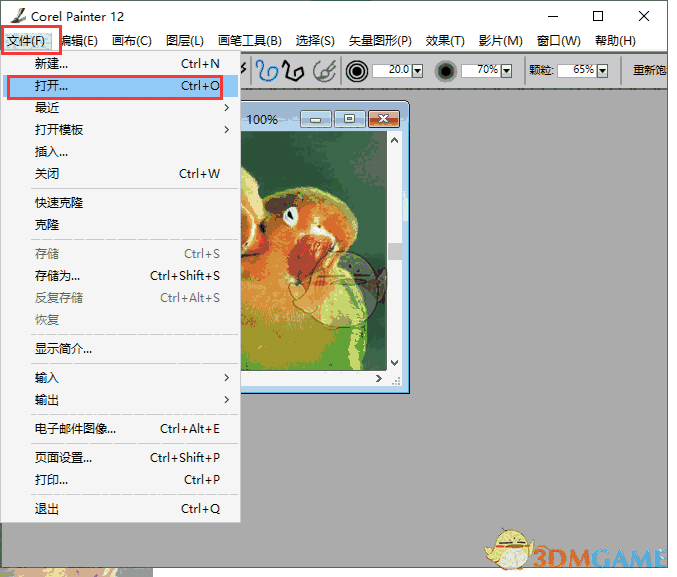The image size is (677, 577).
Task: Choose 显示简介... menu entry
Action: coord(120,349)
